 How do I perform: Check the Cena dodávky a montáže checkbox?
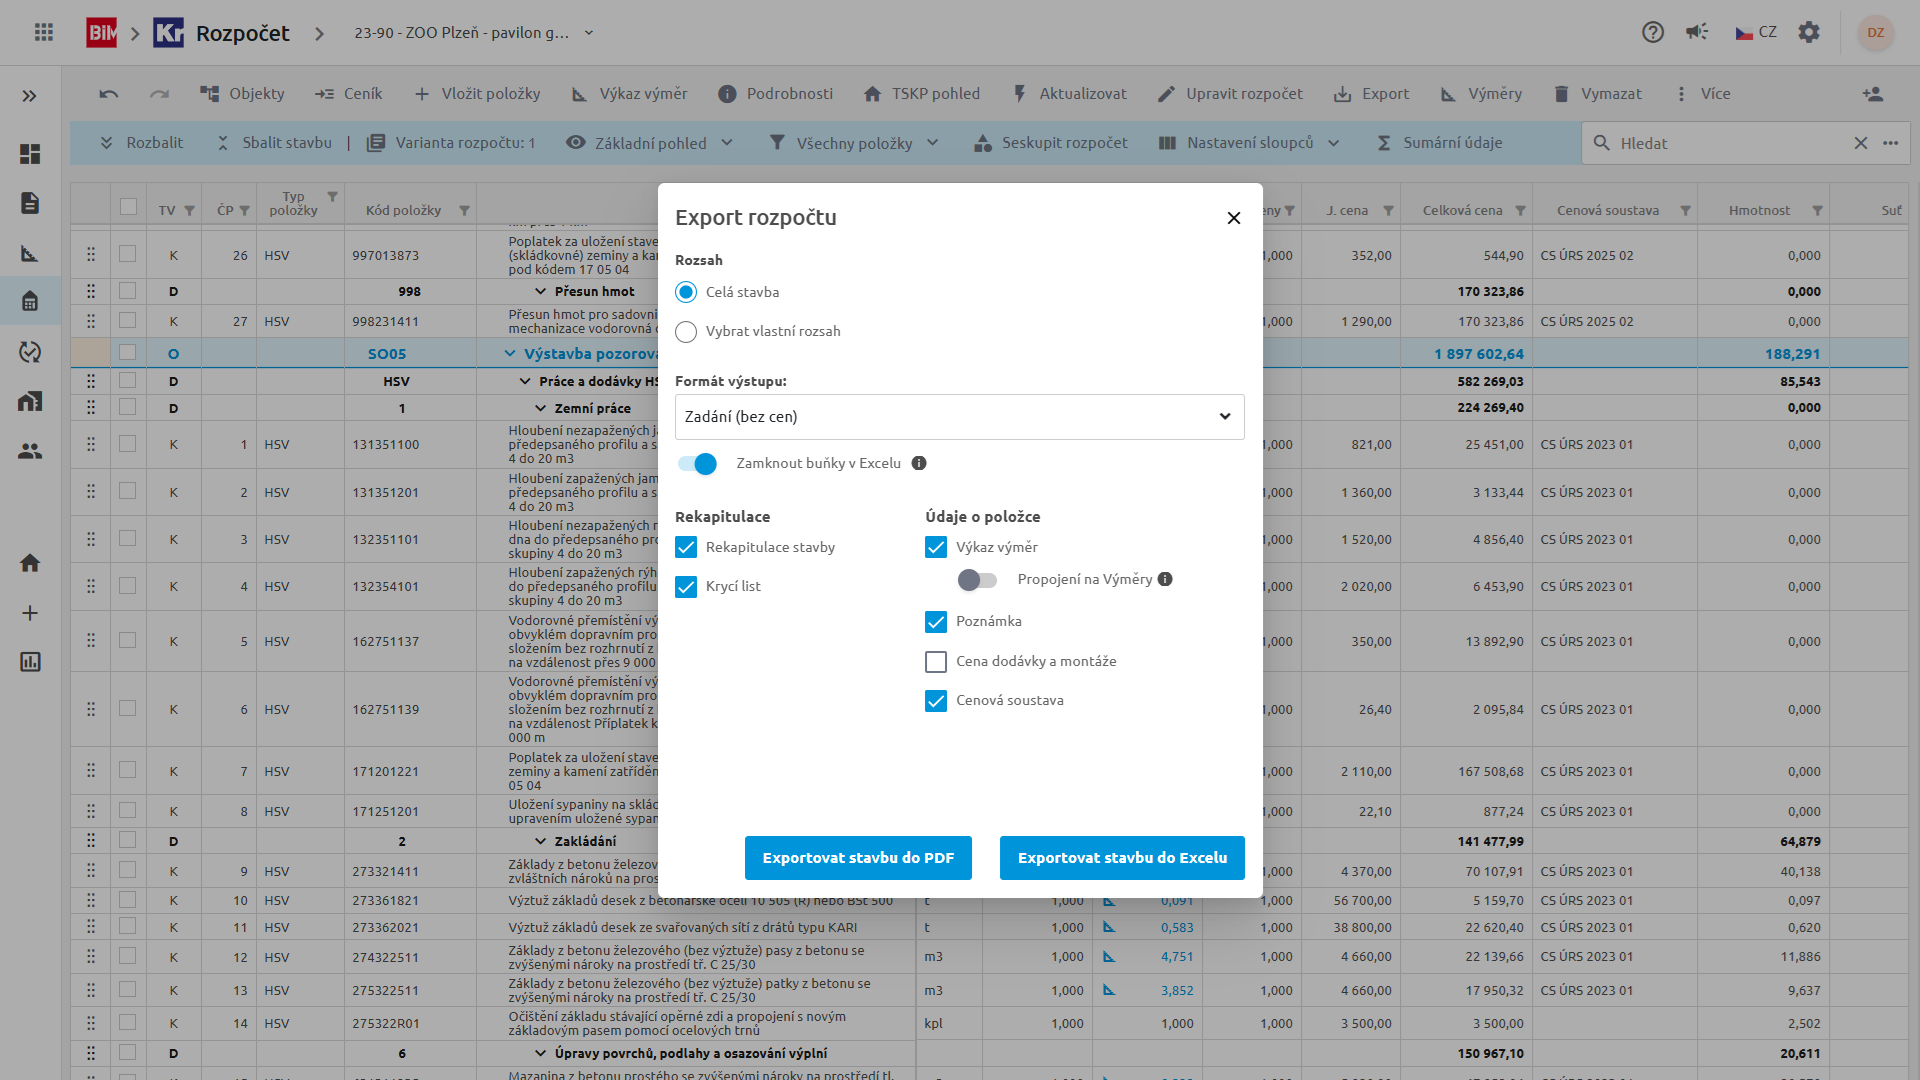(936, 662)
